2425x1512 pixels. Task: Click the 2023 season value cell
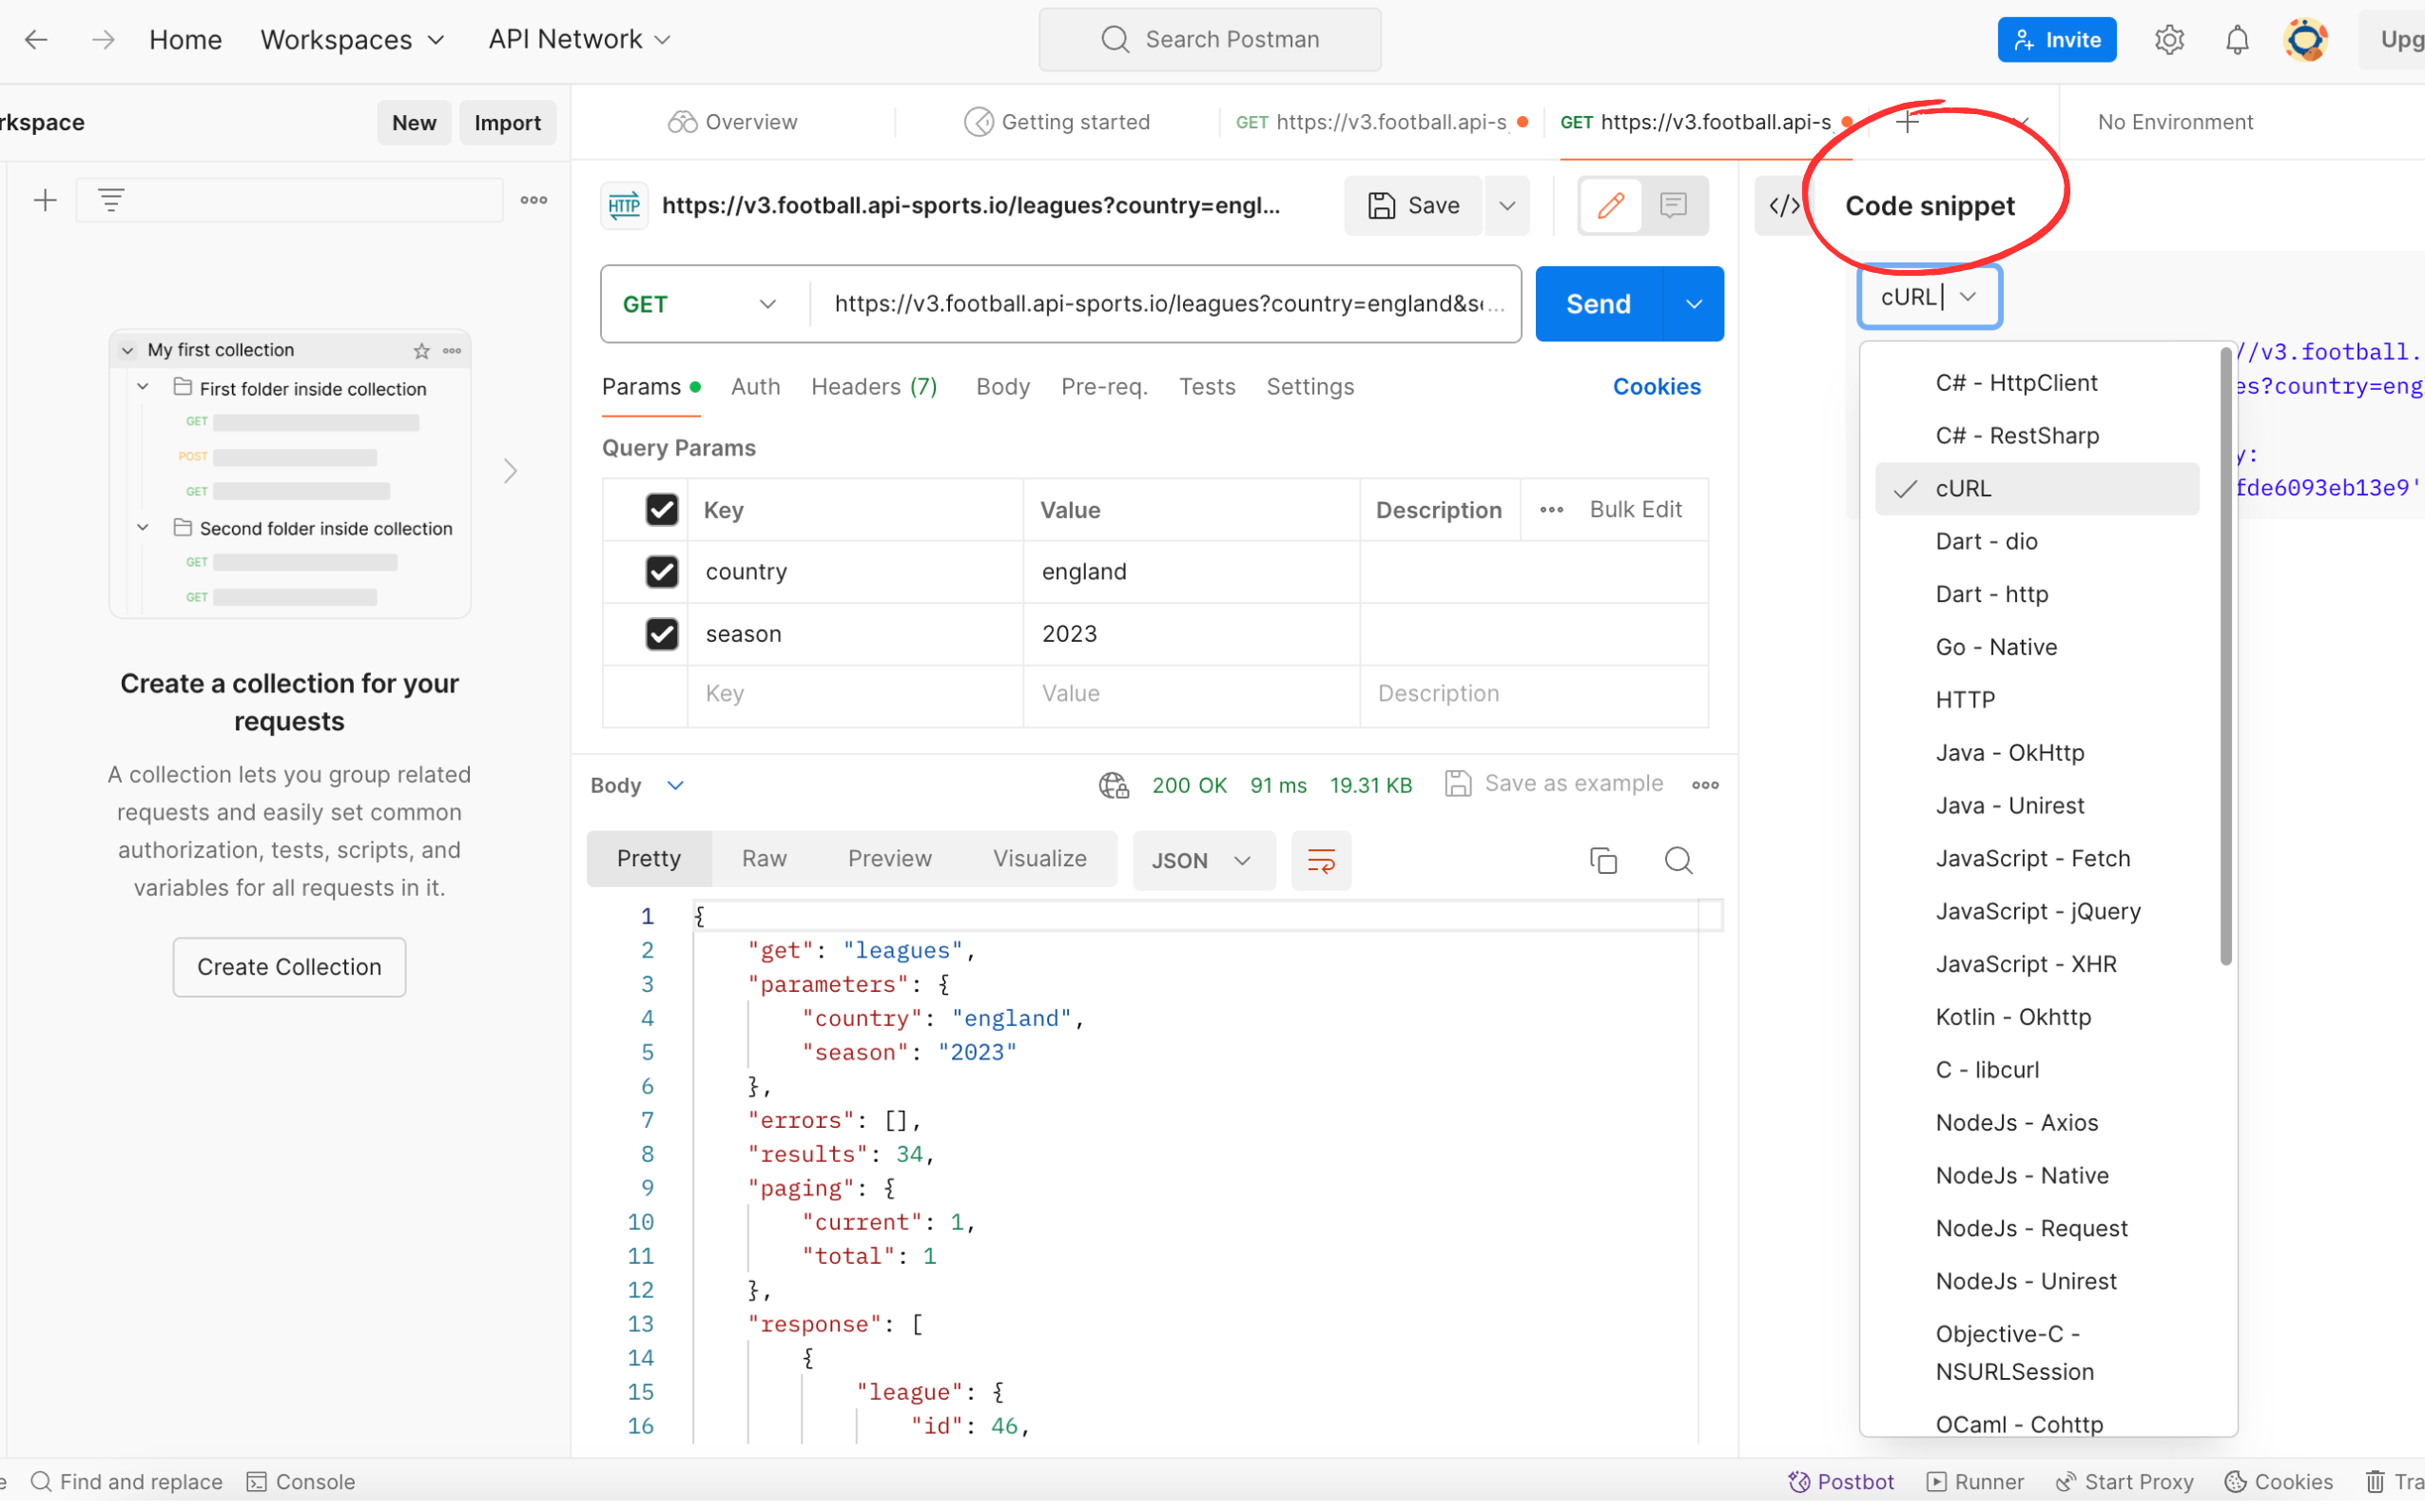coord(1191,634)
